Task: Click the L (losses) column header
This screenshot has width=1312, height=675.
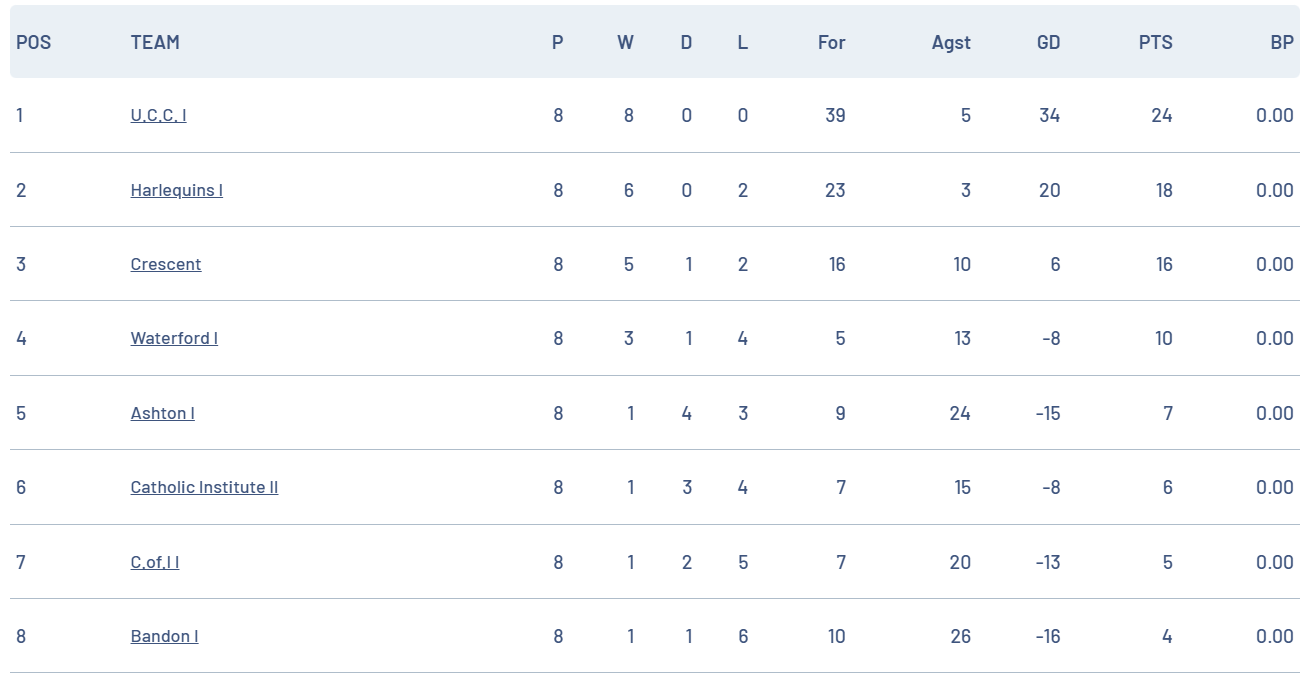Action: click(x=742, y=42)
